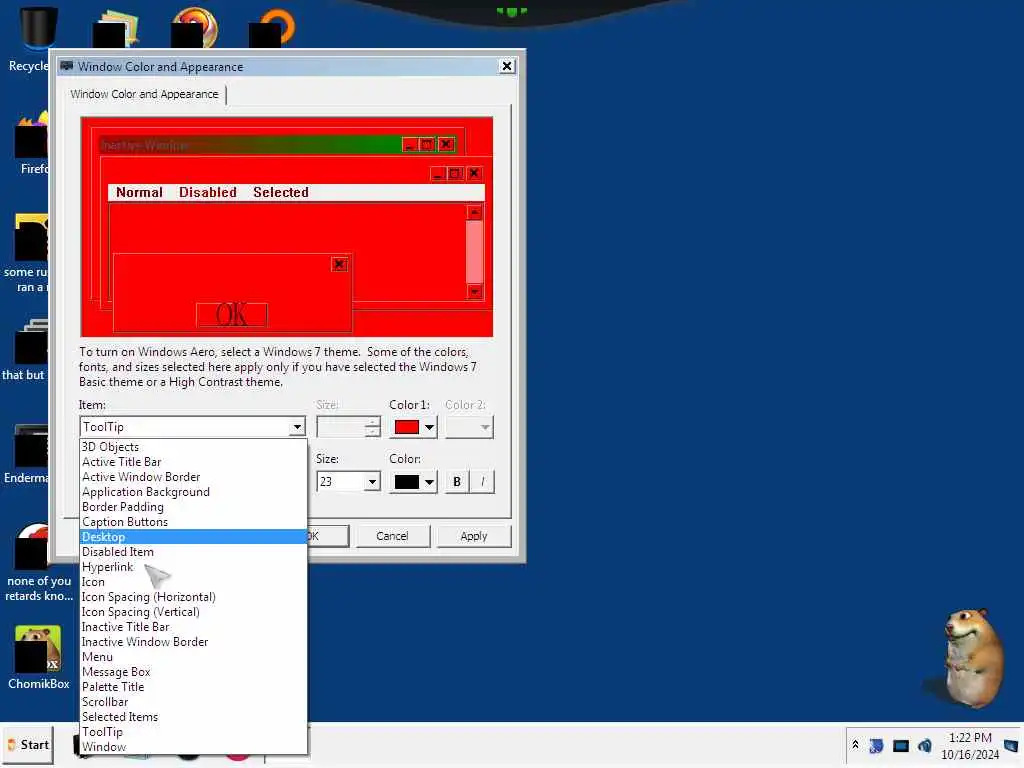Choose Window list entry
The width and height of the screenshot is (1024, 768).
point(193,748)
